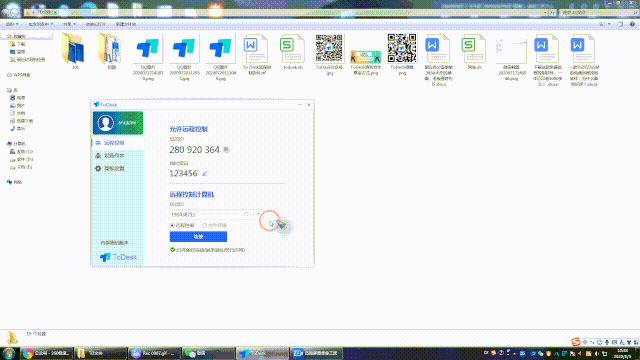Image resolution: width=640 pixels, height=360 pixels.
Task: Open the first QQ image thumbnail
Action: [x=148, y=58]
